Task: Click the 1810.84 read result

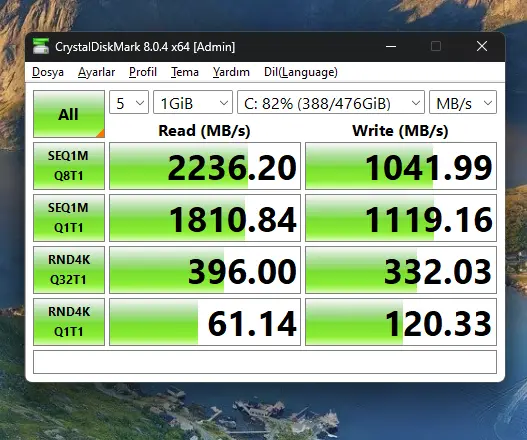Action: point(205,218)
